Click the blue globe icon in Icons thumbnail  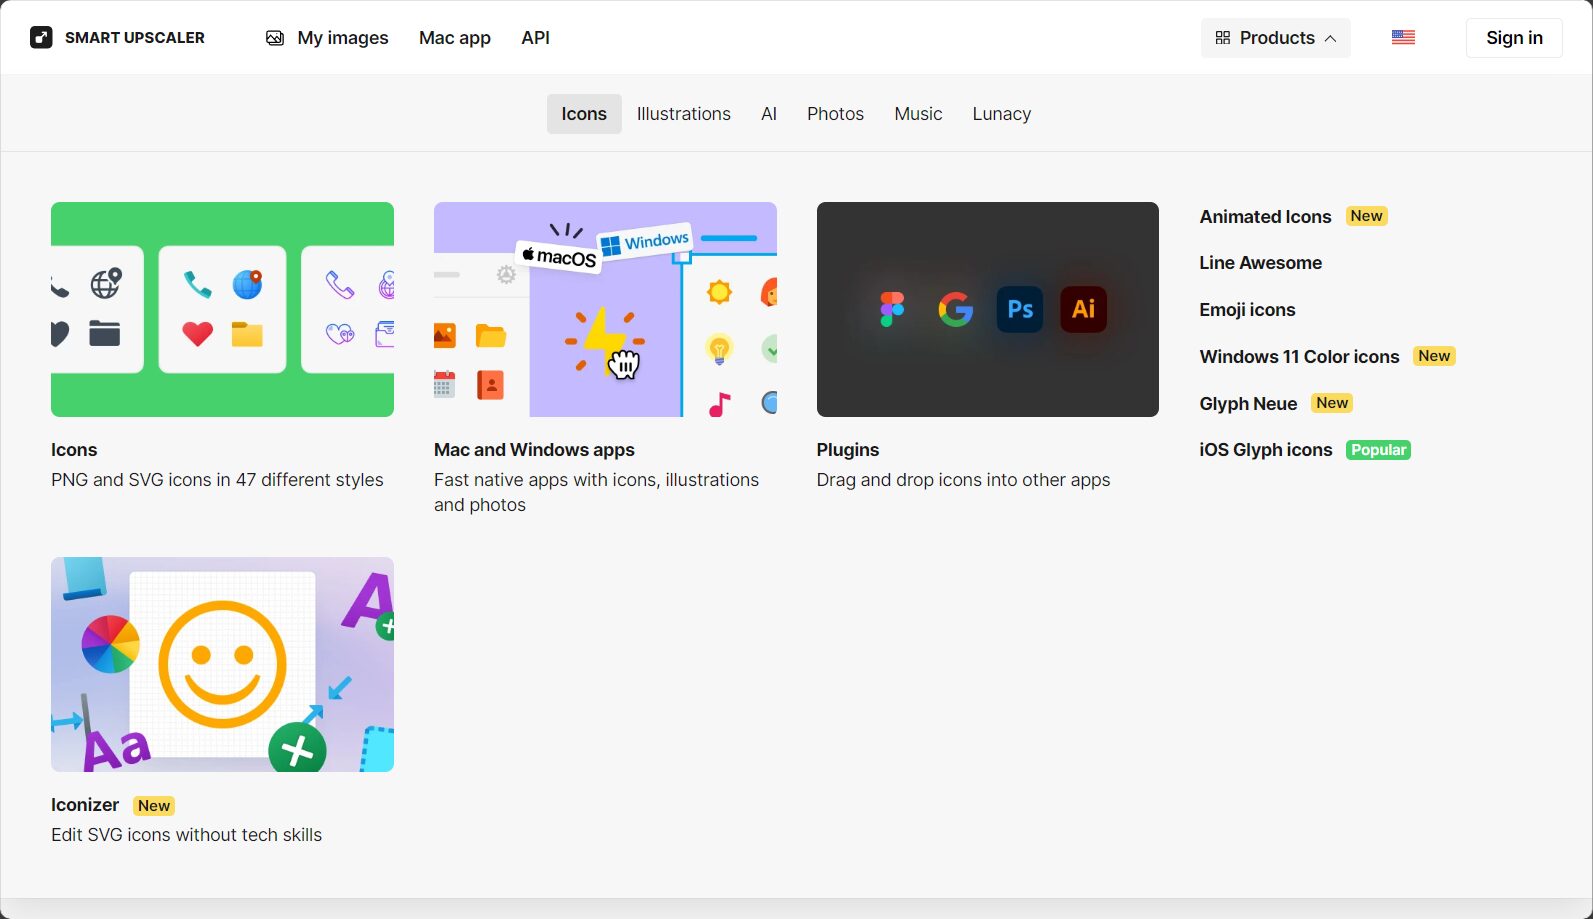[x=247, y=285]
